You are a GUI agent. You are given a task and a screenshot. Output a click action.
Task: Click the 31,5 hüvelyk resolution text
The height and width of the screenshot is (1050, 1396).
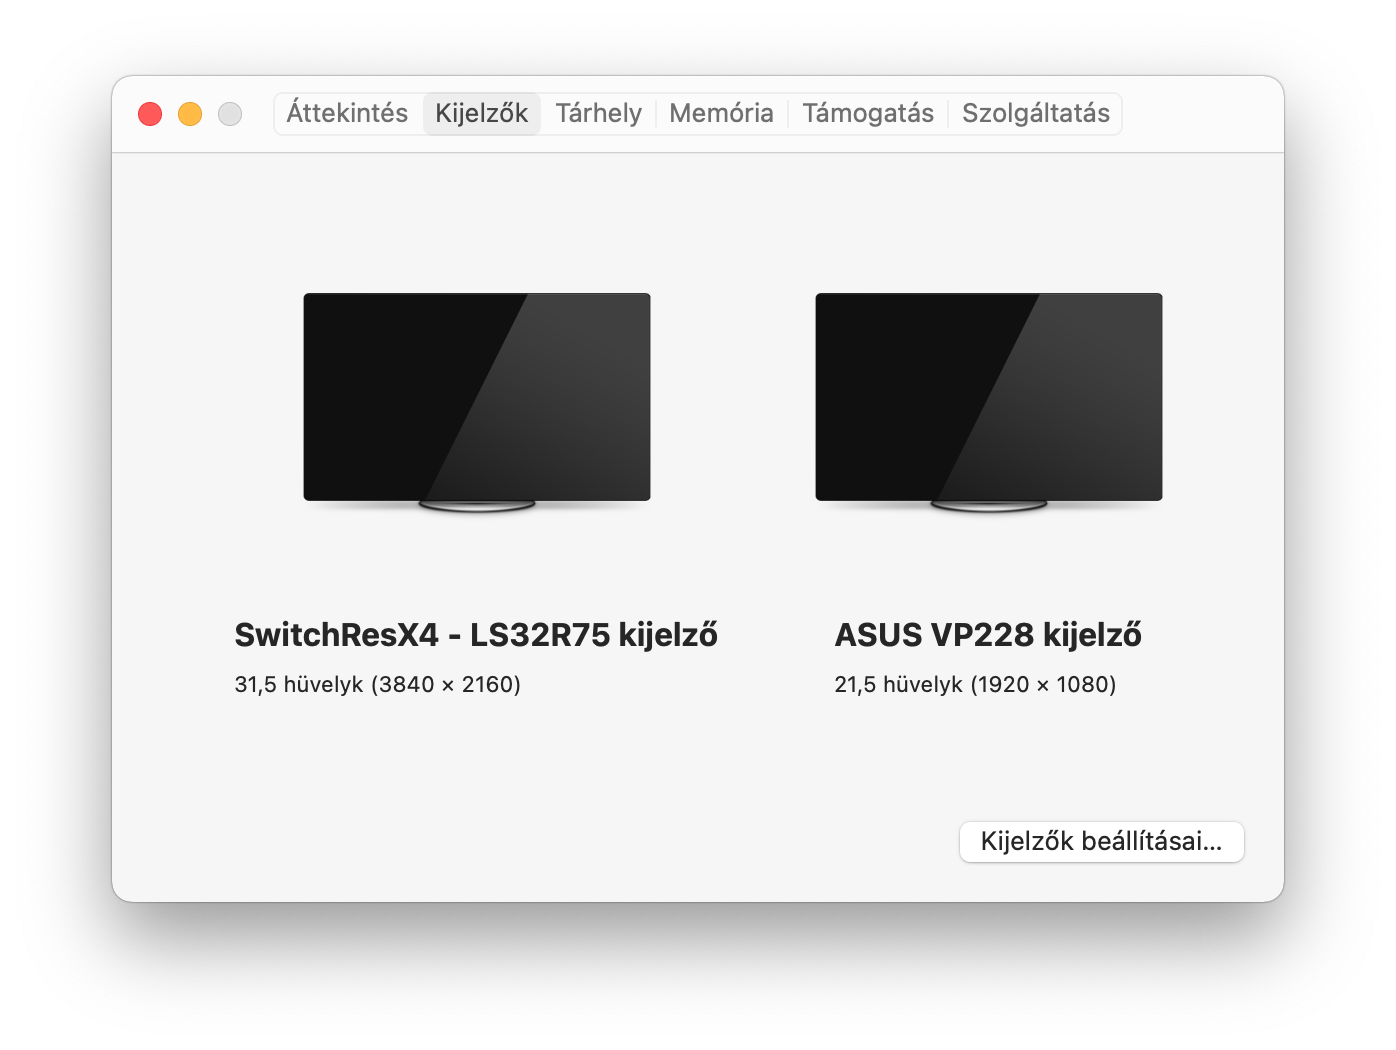coord(378,685)
